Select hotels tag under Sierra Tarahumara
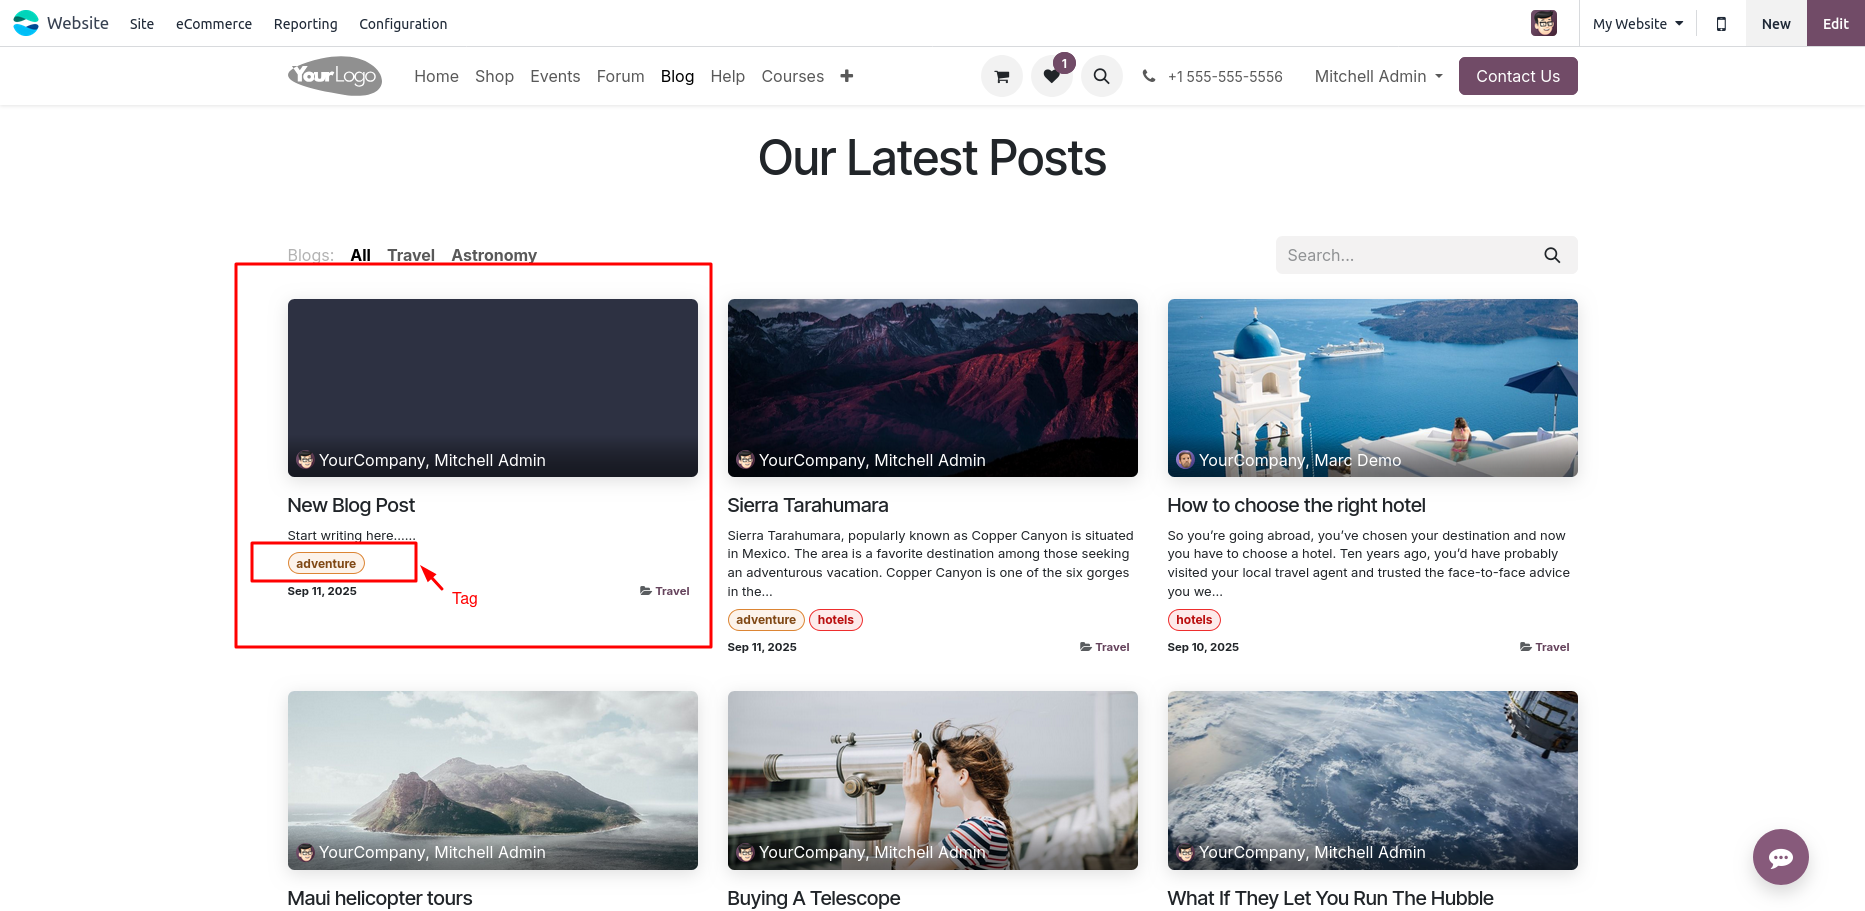Viewport: 1865px width, 911px height. (835, 620)
